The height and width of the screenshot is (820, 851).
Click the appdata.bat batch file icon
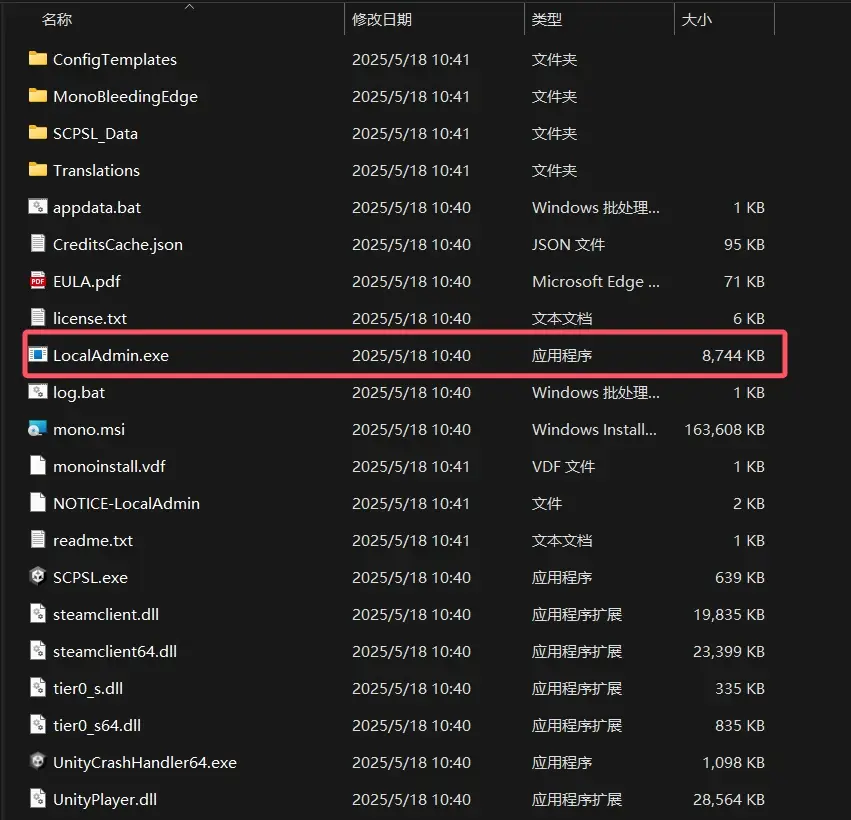pos(37,207)
